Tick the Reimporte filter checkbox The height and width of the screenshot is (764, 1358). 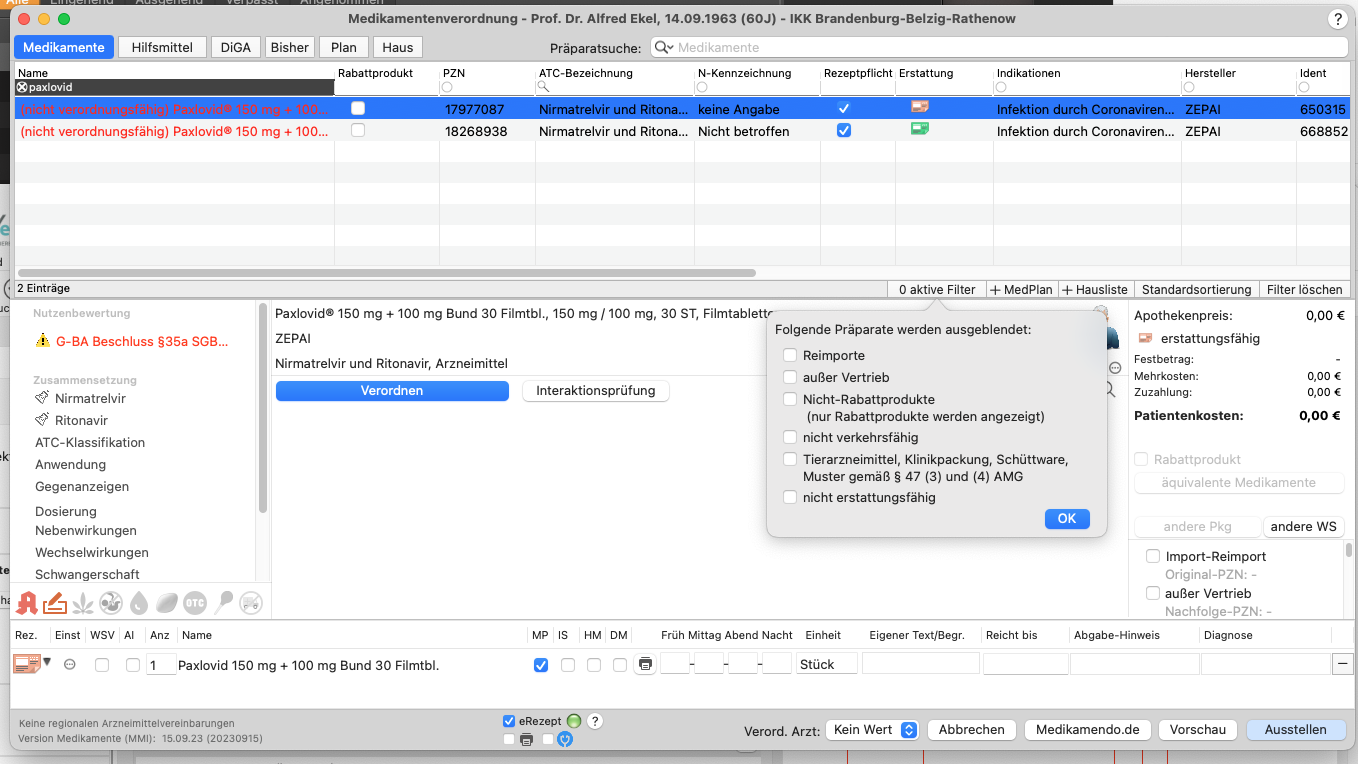pyautogui.click(x=790, y=355)
